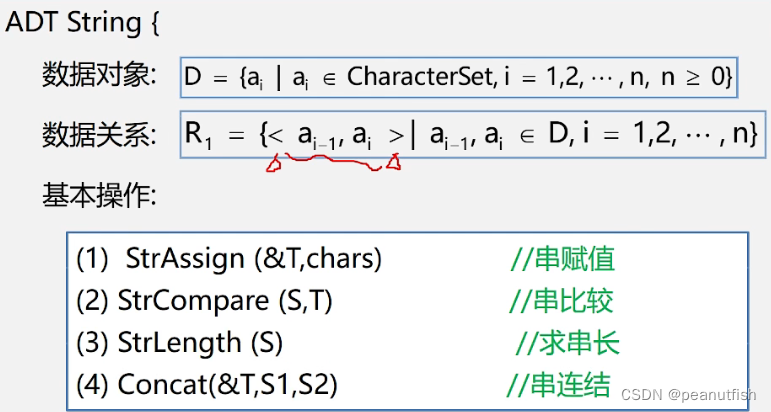Click StrAssign (&T,chars) operation line
The image size is (771, 412).
point(229,258)
